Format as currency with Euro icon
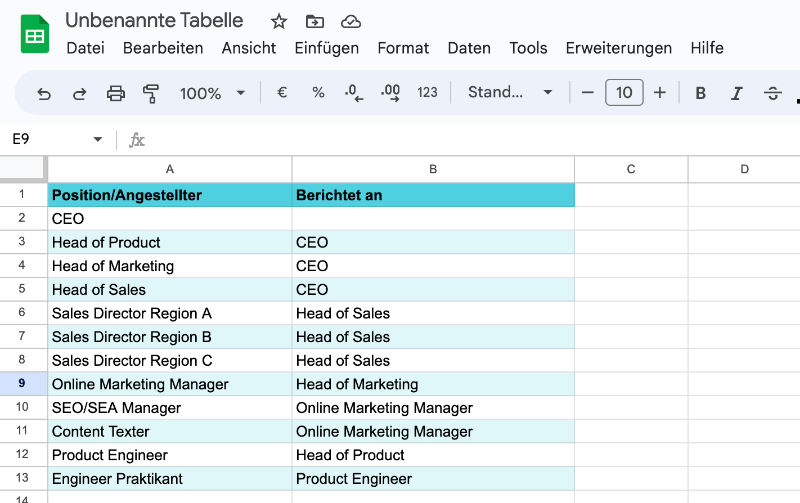800x503 pixels. coord(282,93)
